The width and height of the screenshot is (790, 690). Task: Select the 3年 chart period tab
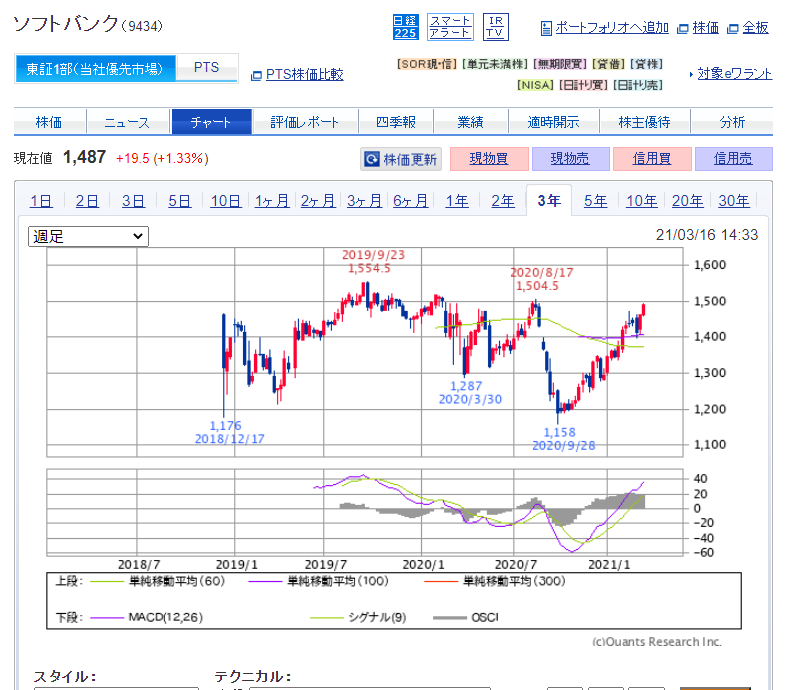(549, 200)
